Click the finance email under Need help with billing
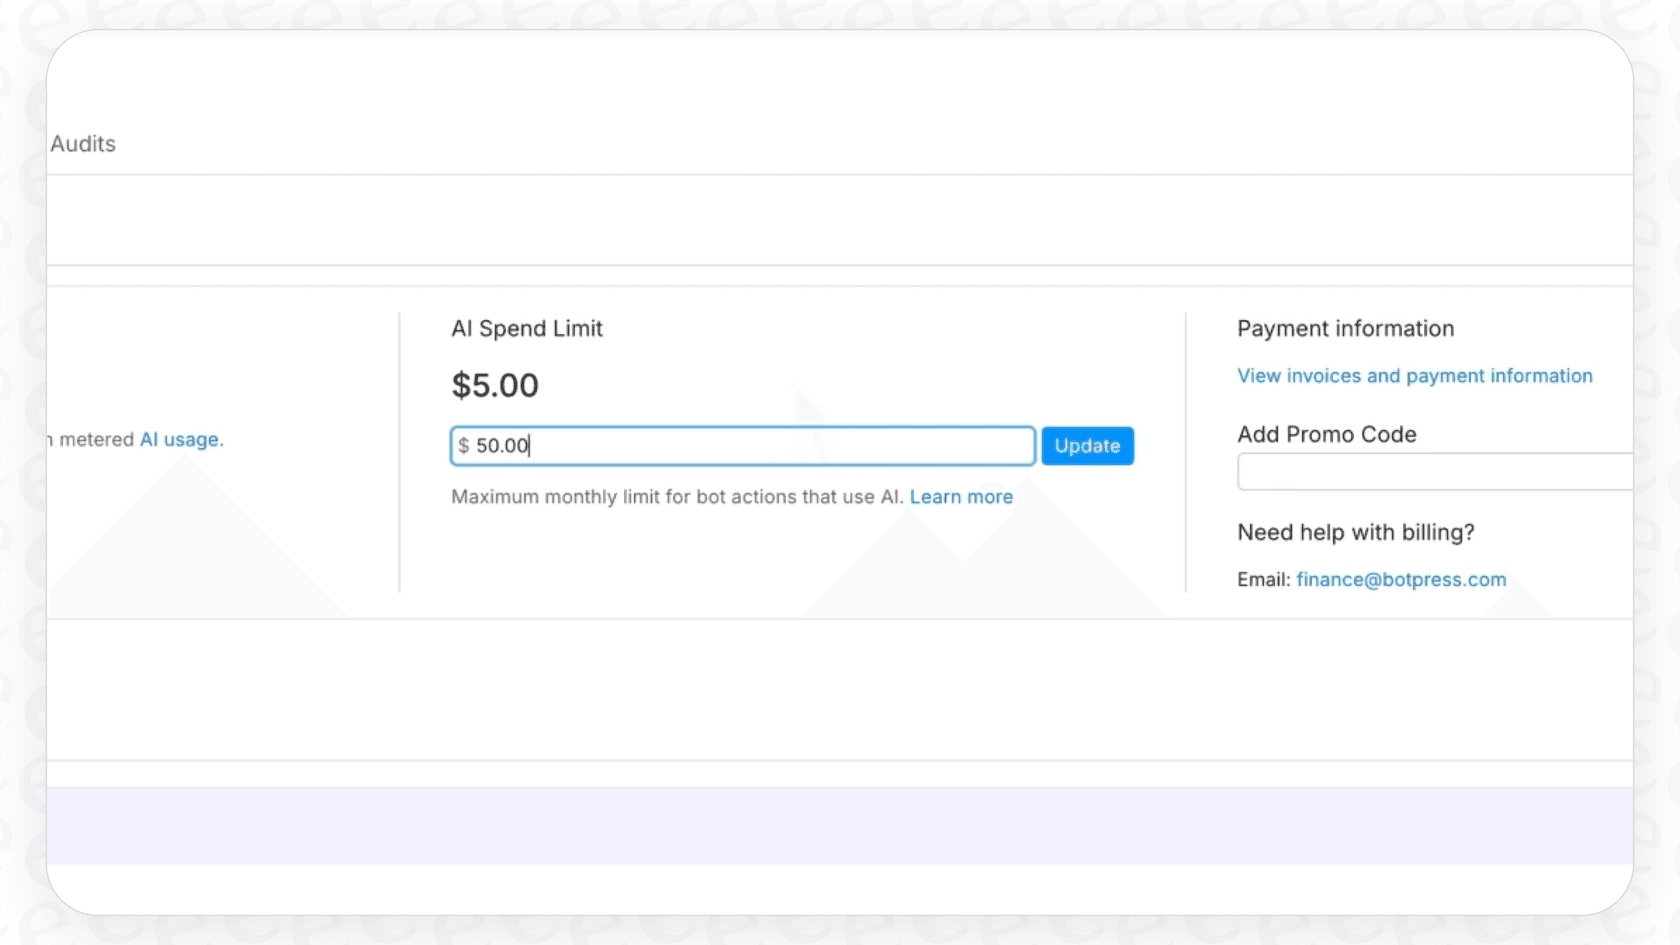This screenshot has width=1680, height=945. (1400, 579)
